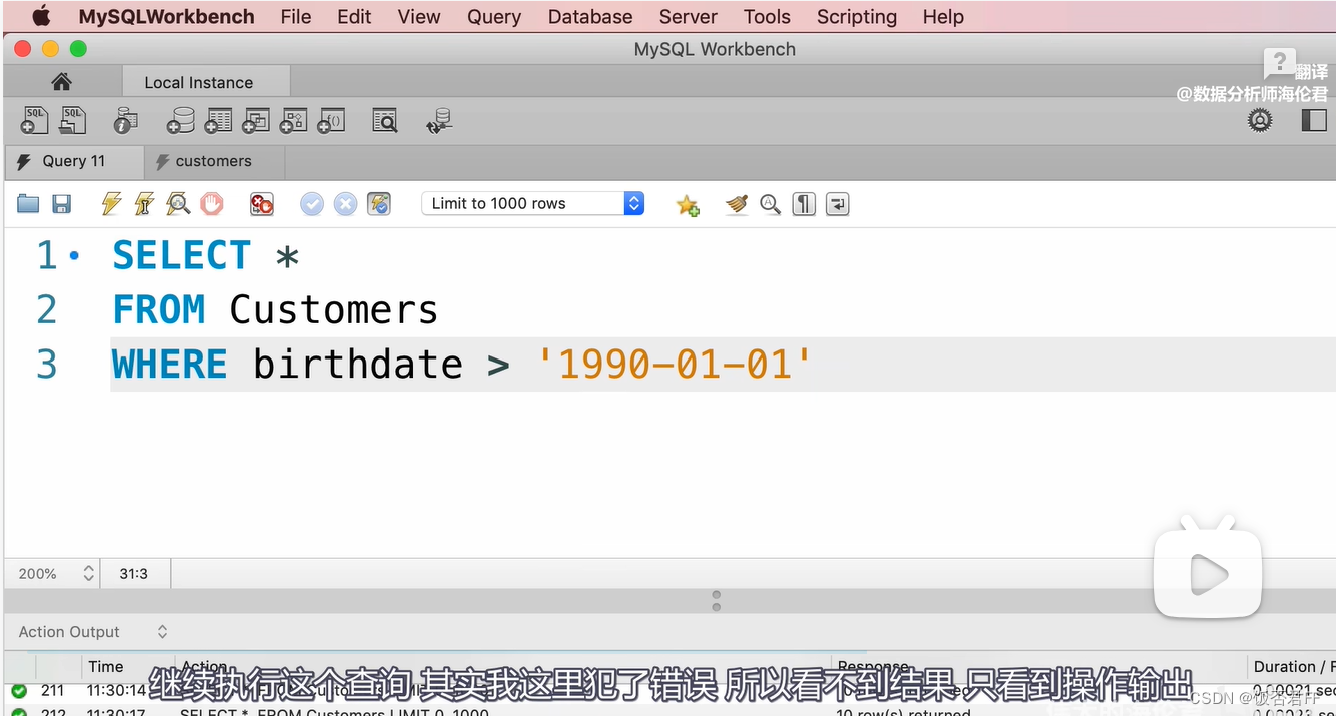This screenshot has height=716, width=1336.
Task: Run Explain plan on current statement
Action: tap(178, 204)
